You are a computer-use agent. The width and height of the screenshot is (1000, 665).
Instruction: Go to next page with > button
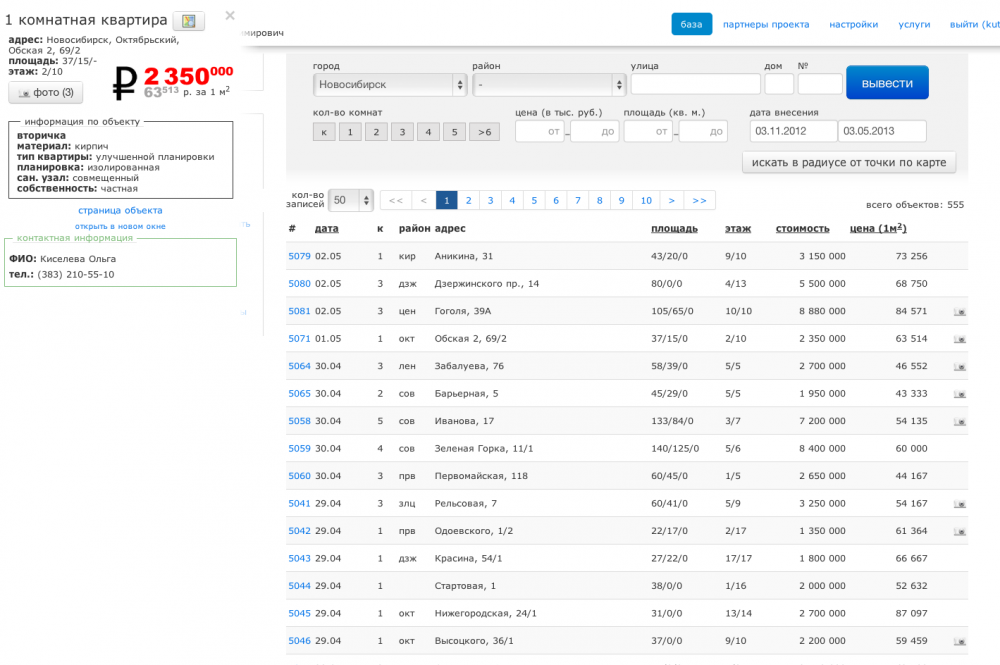[672, 200]
